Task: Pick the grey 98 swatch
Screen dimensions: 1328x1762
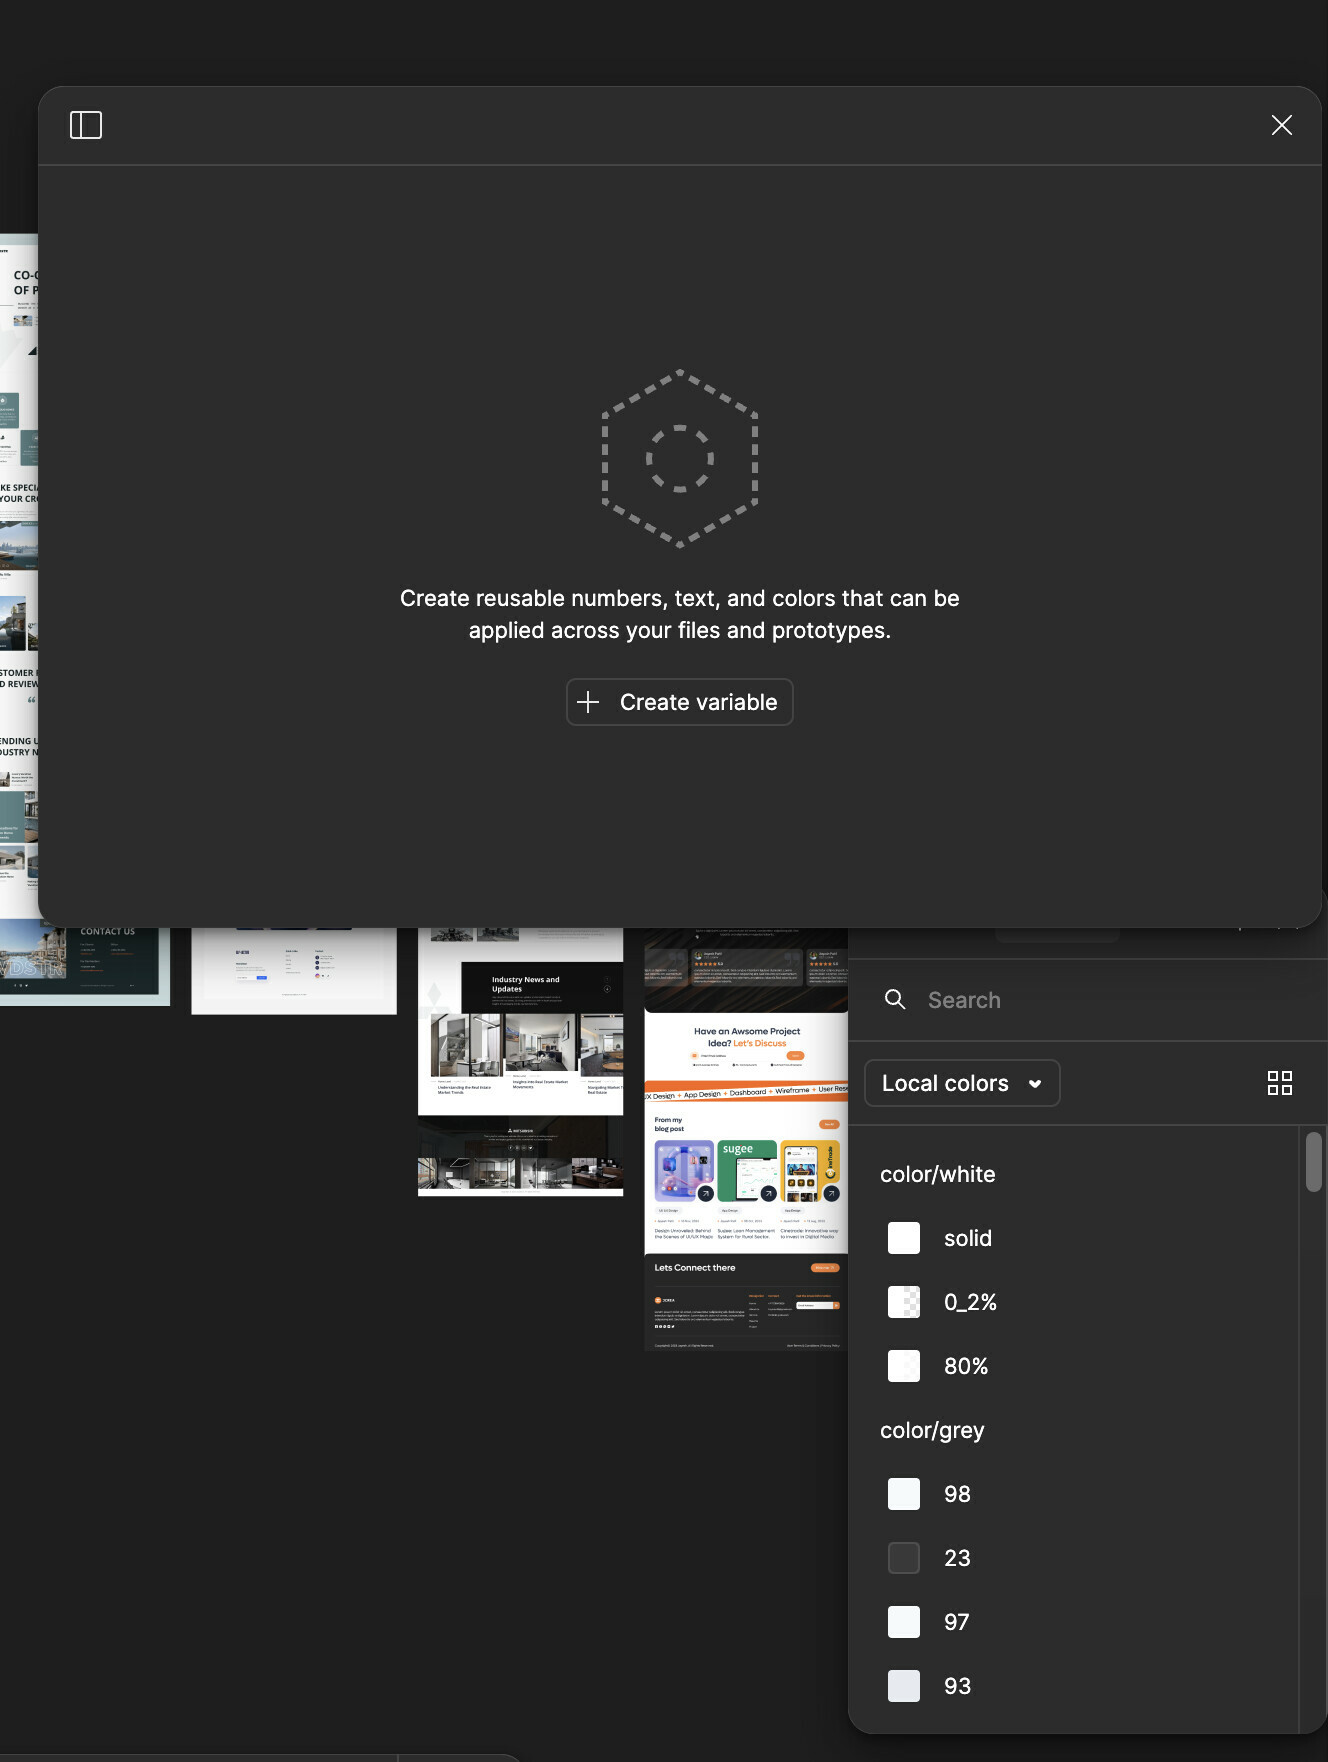Action: coord(904,1494)
